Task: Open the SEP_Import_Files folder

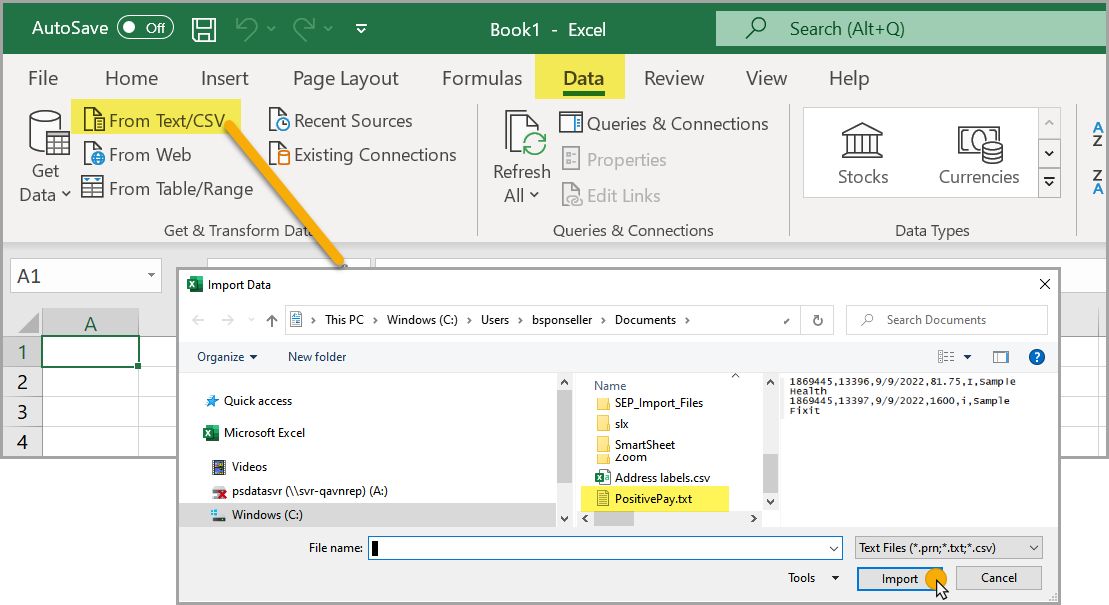Action: 649,403
